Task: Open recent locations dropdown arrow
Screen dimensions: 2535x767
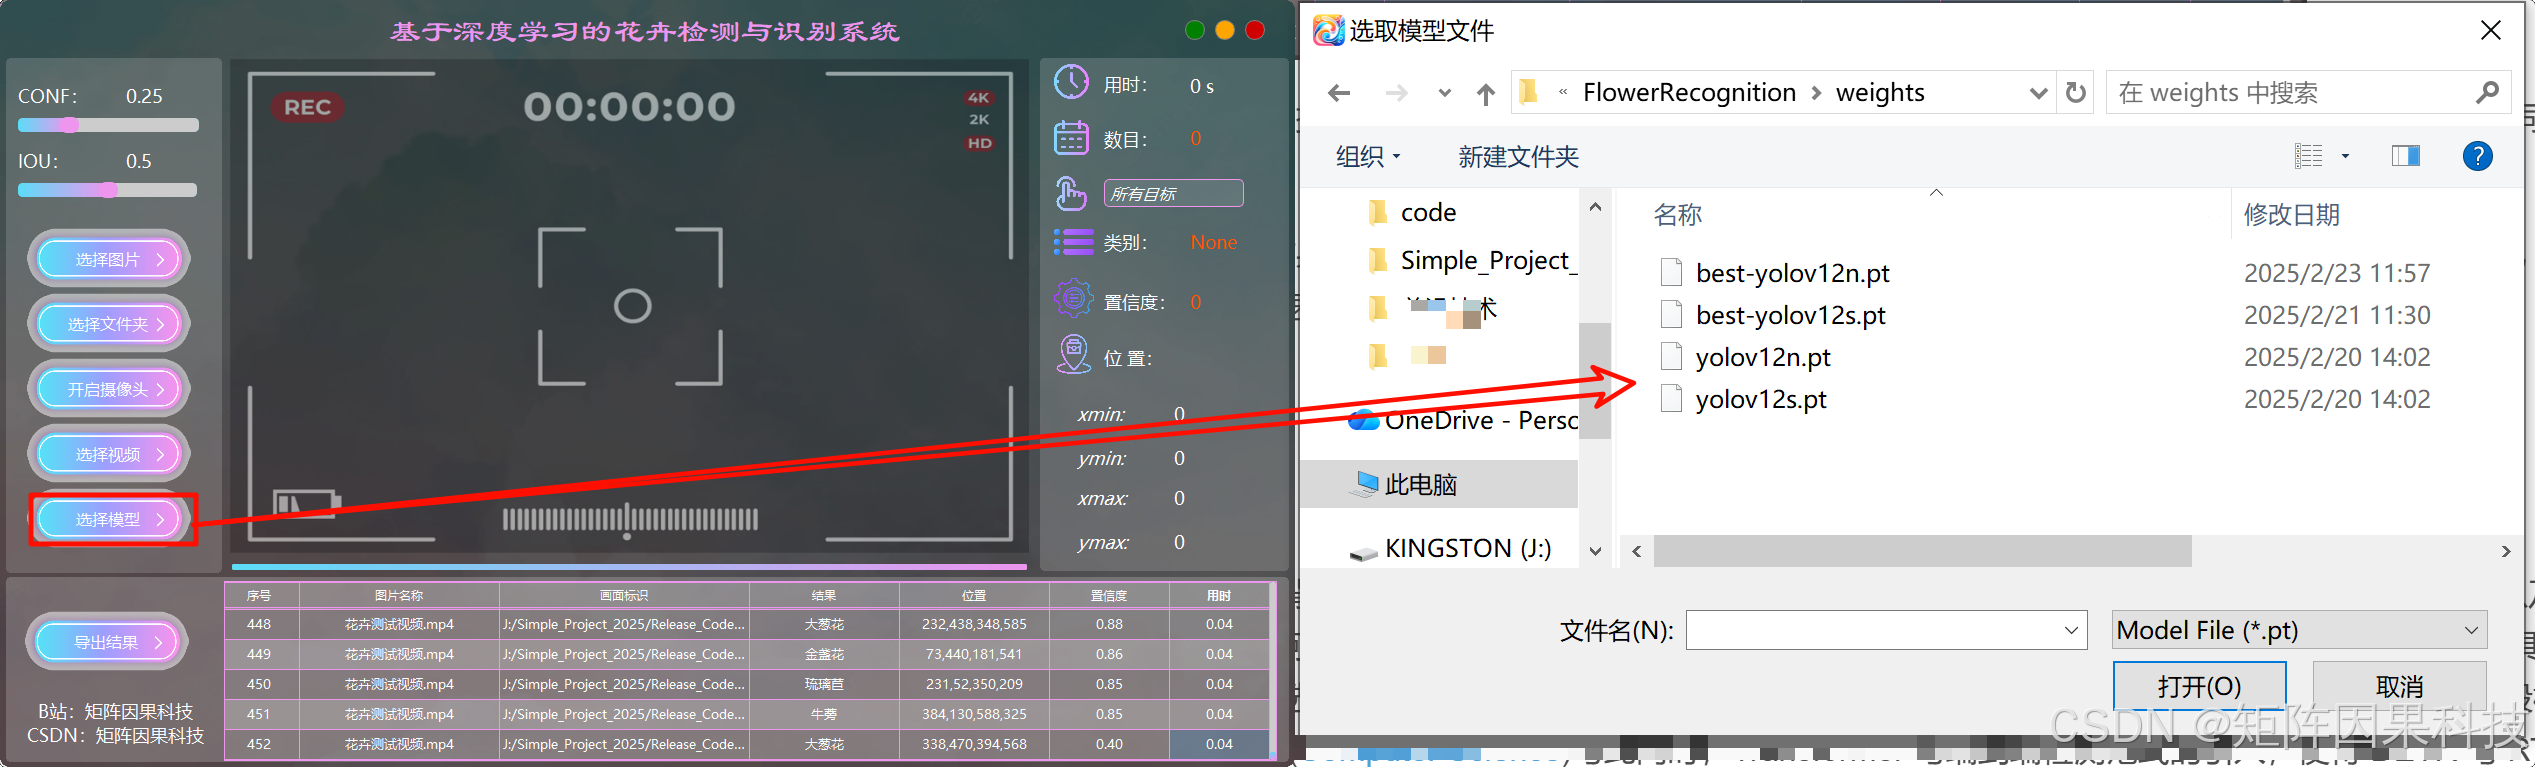Action: pyautogui.click(x=1444, y=93)
